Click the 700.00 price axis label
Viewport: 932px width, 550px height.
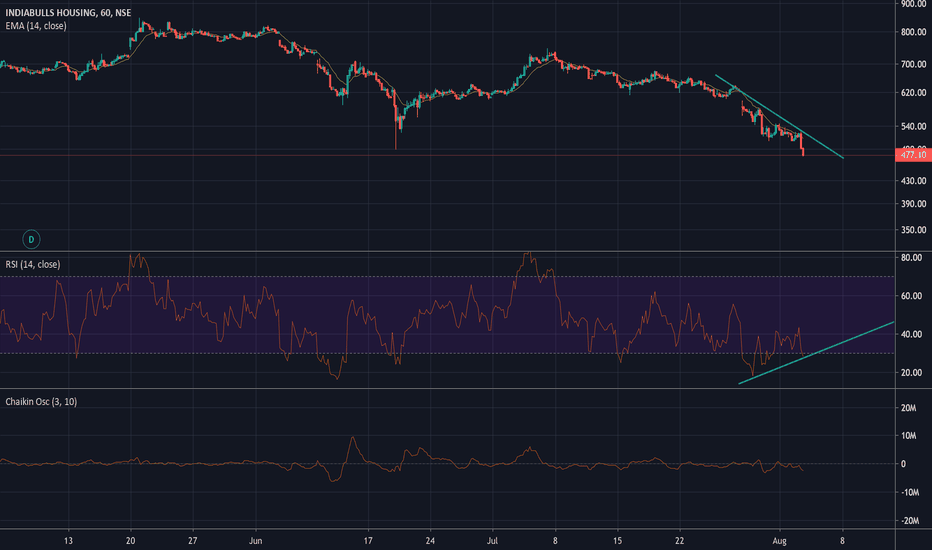[x=914, y=64]
